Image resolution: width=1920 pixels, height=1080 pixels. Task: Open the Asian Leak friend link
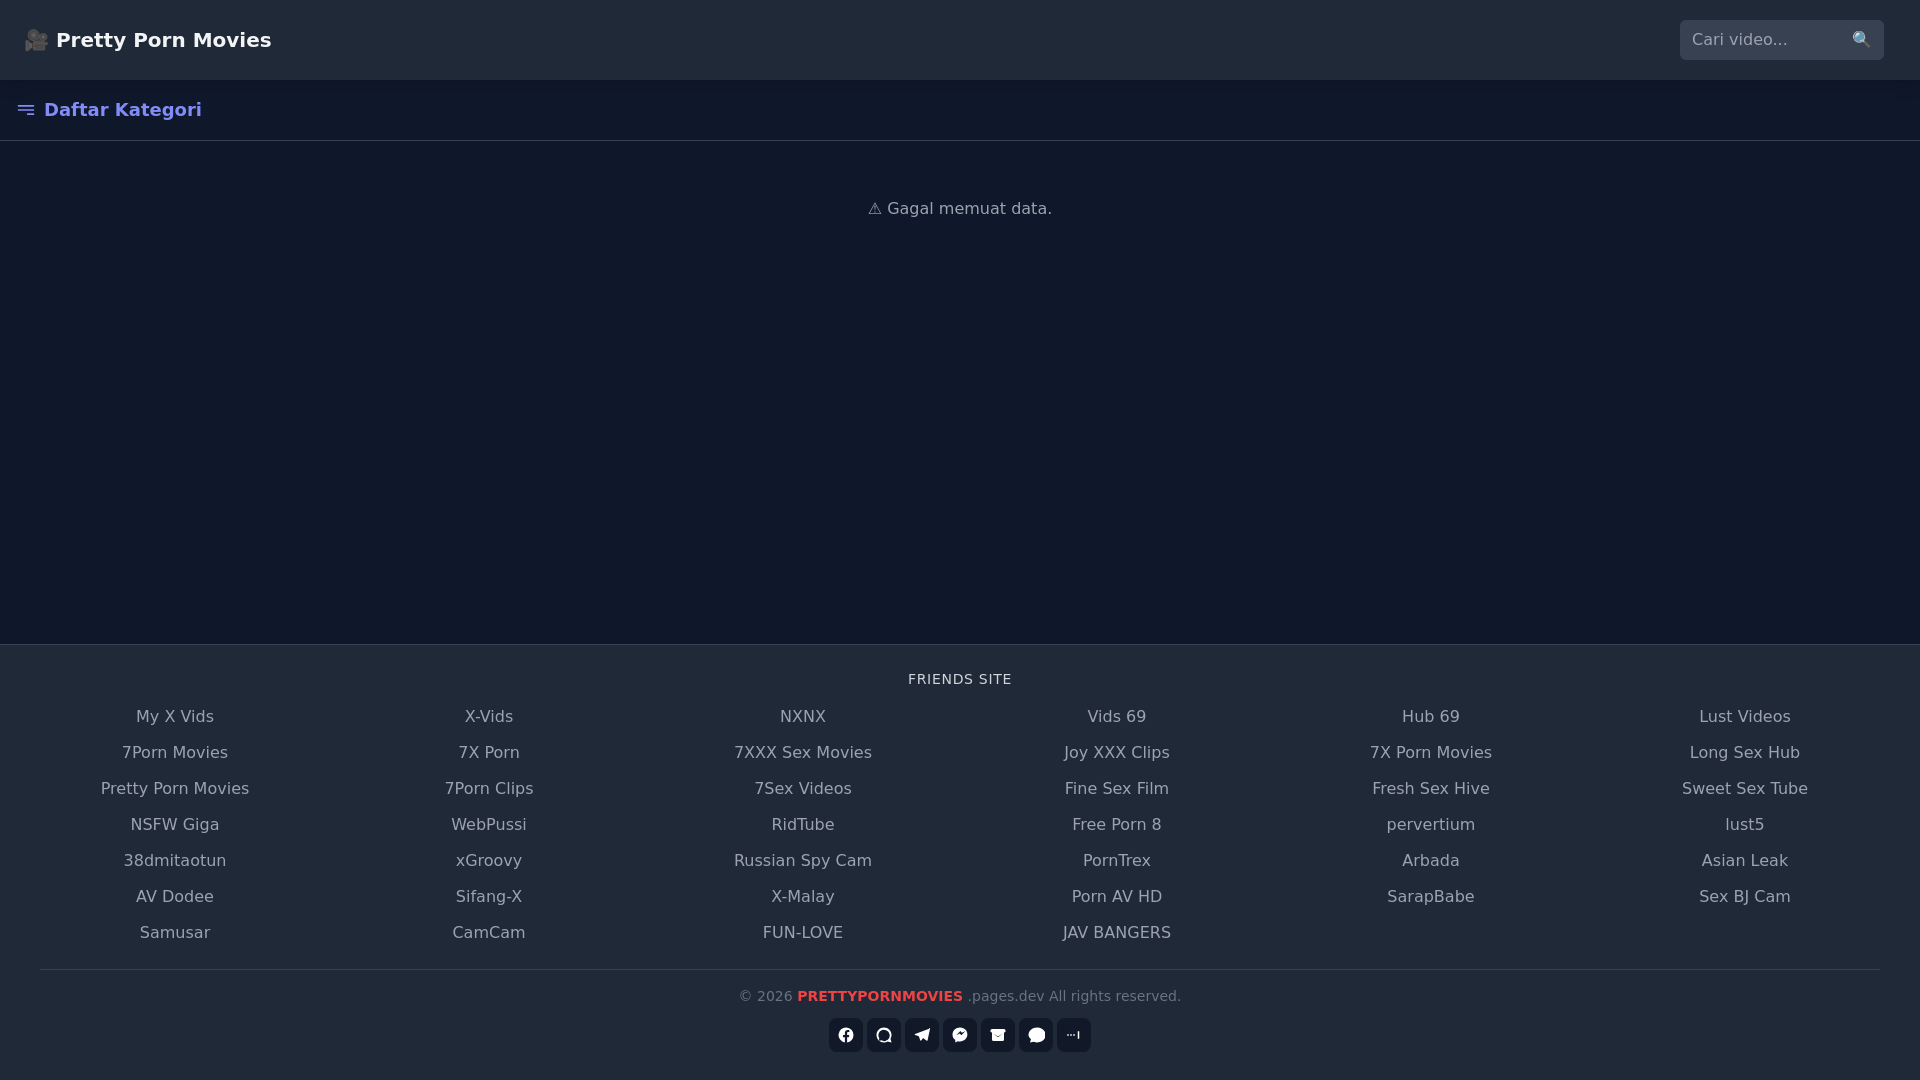tap(1745, 861)
